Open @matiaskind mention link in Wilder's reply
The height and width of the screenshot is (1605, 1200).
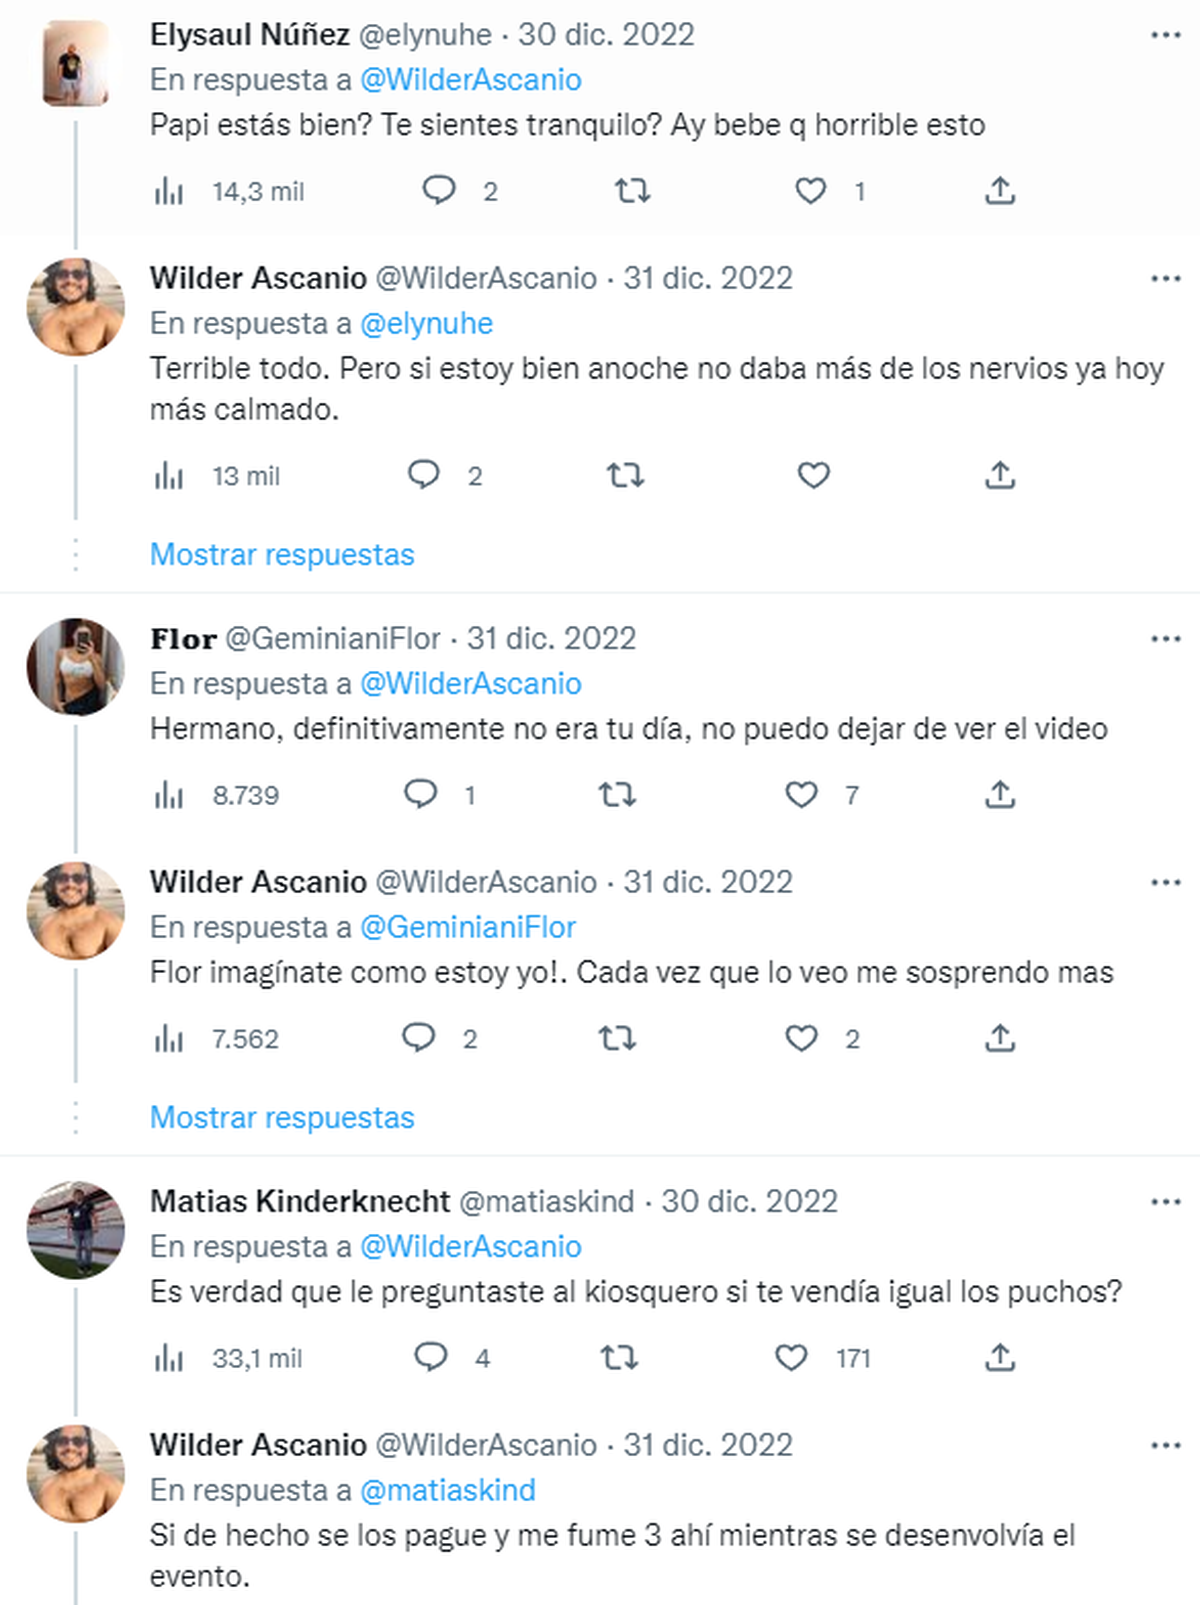click(x=447, y=1490)
